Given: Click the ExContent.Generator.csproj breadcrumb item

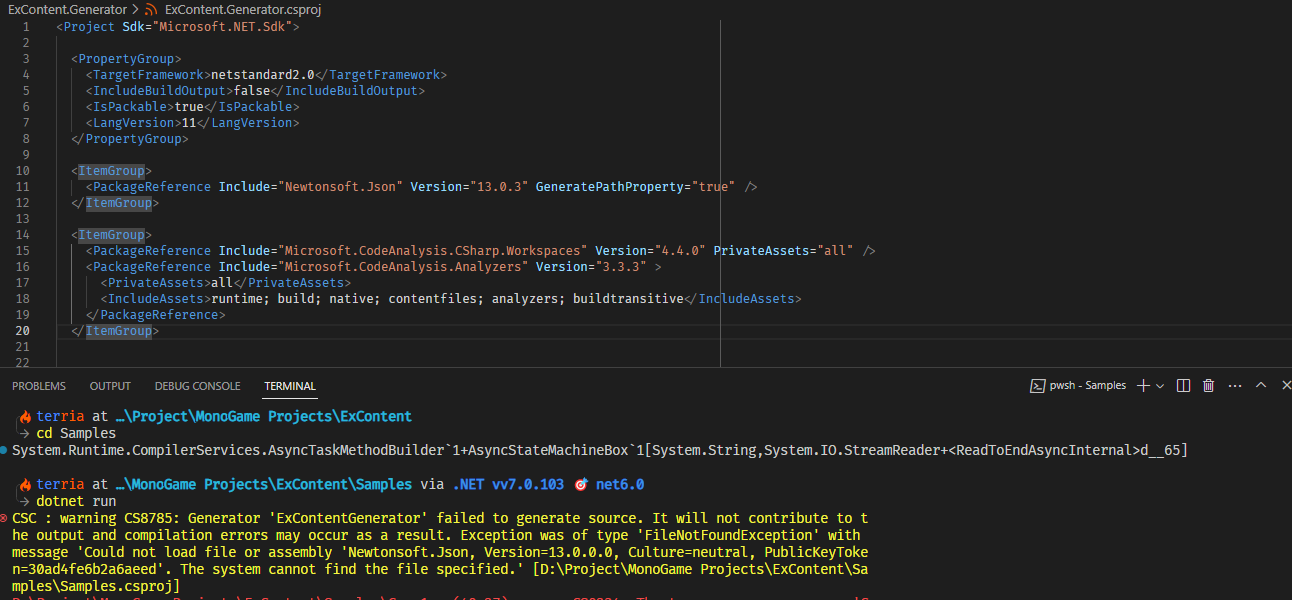Looking at the screenshot, I should tap(243, 9).
